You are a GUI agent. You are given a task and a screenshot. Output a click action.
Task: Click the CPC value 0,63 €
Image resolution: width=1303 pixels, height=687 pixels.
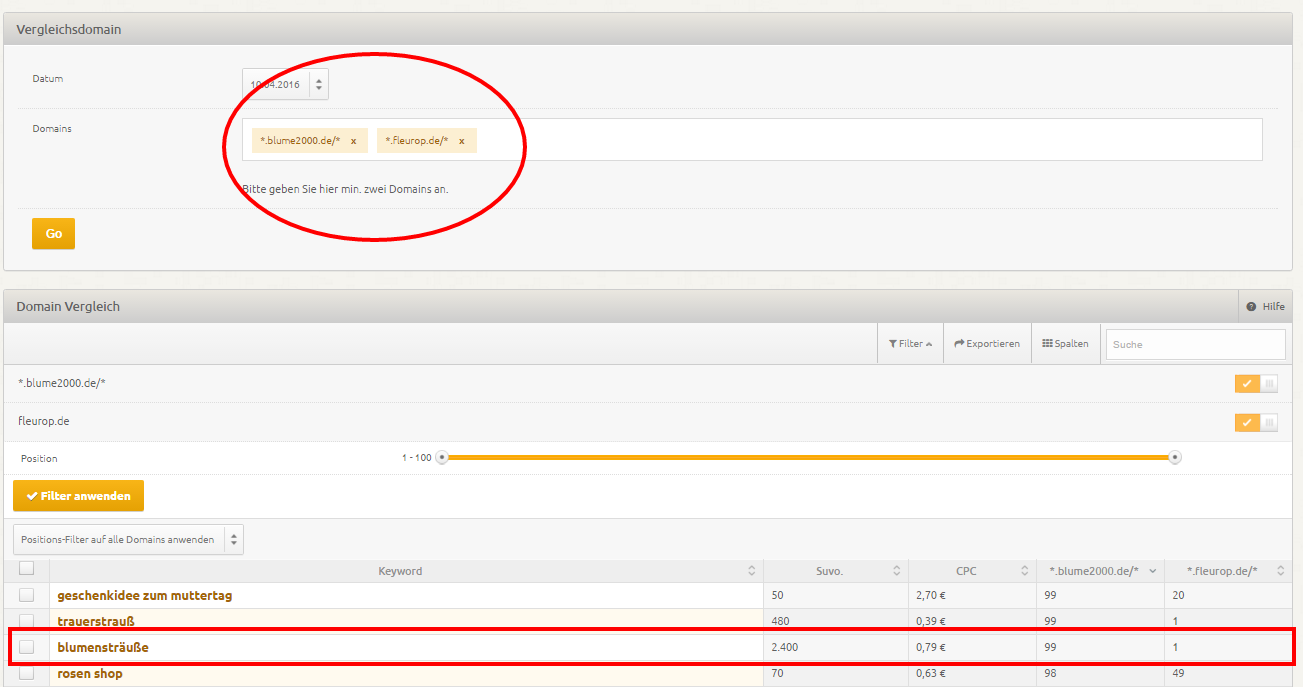931,673
